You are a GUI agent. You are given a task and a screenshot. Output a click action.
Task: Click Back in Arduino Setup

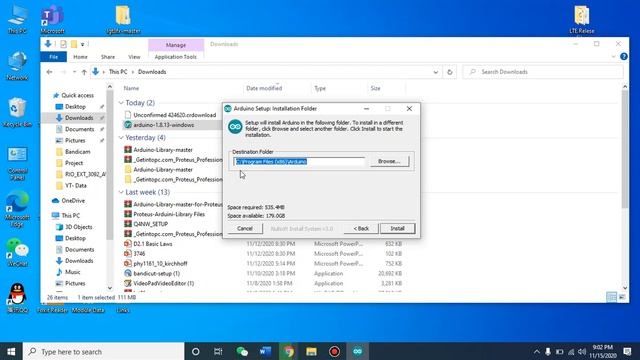click(x=361, y=229)
